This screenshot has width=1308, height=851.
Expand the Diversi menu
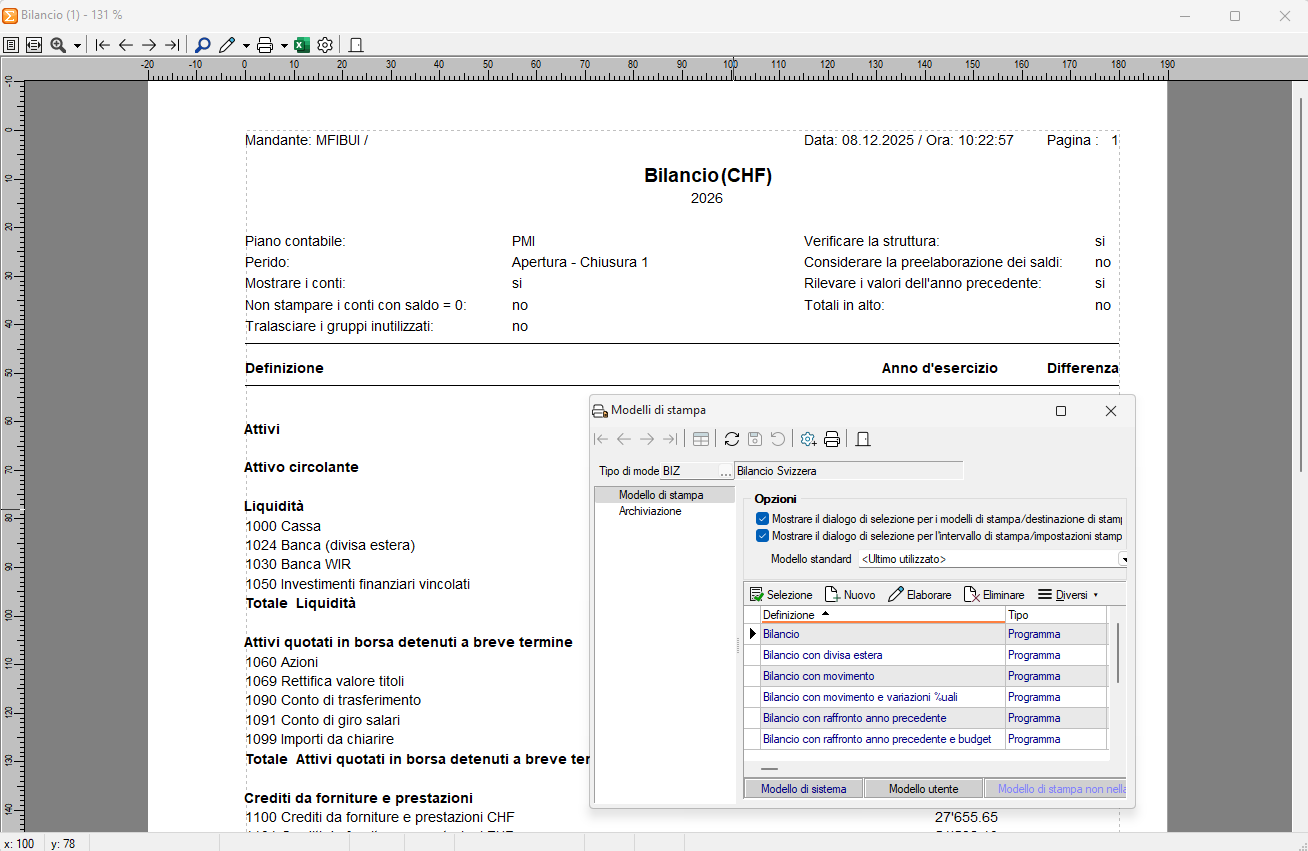click(1067, 595)
